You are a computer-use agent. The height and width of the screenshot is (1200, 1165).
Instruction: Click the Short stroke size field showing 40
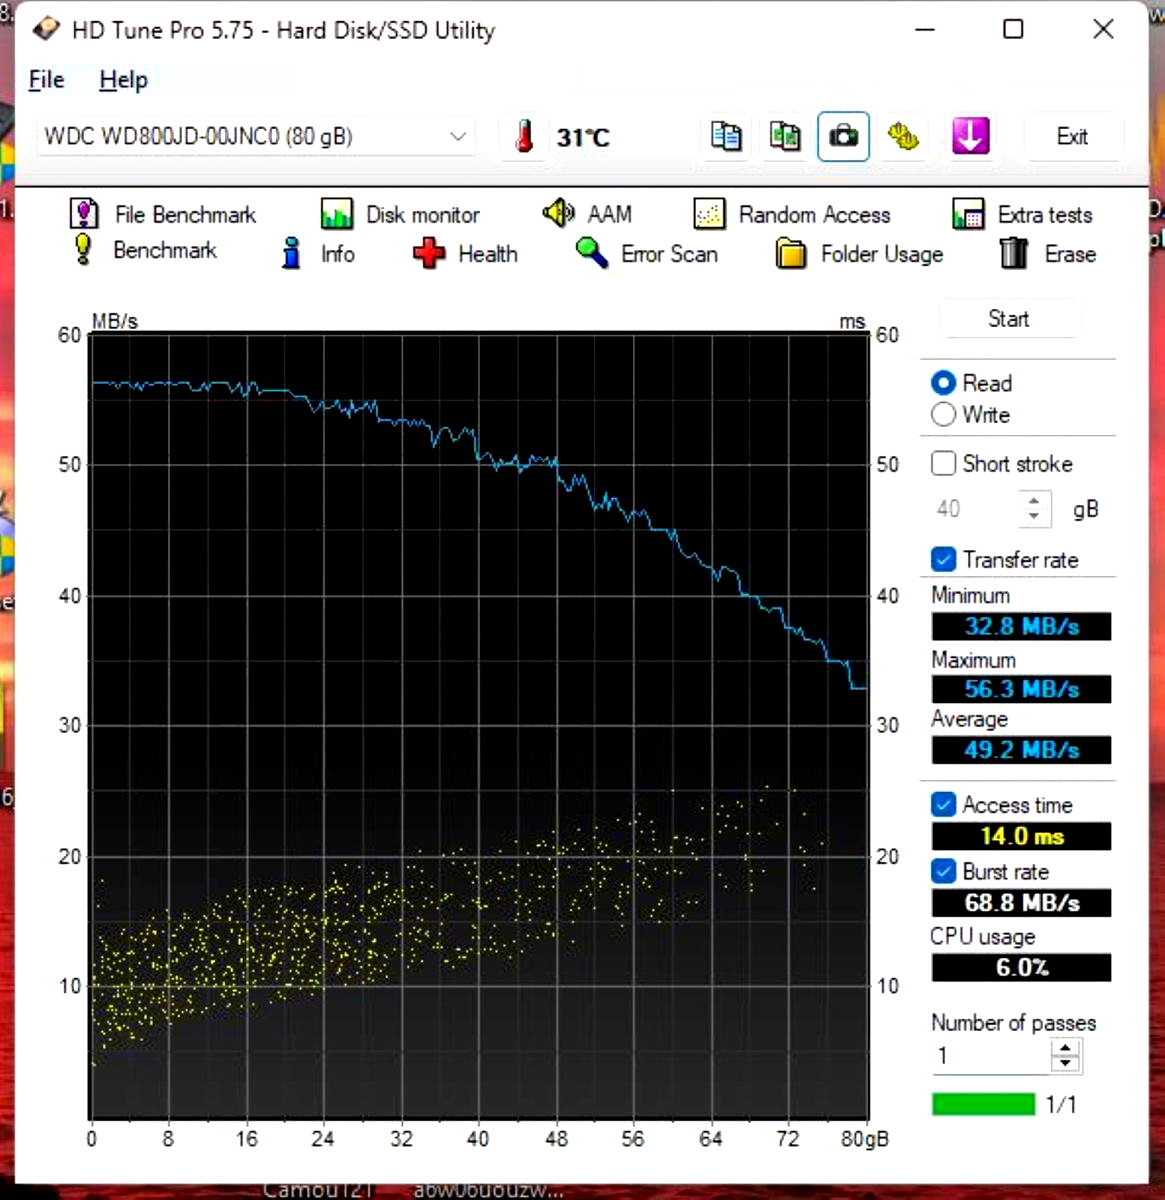coord(976,509)
